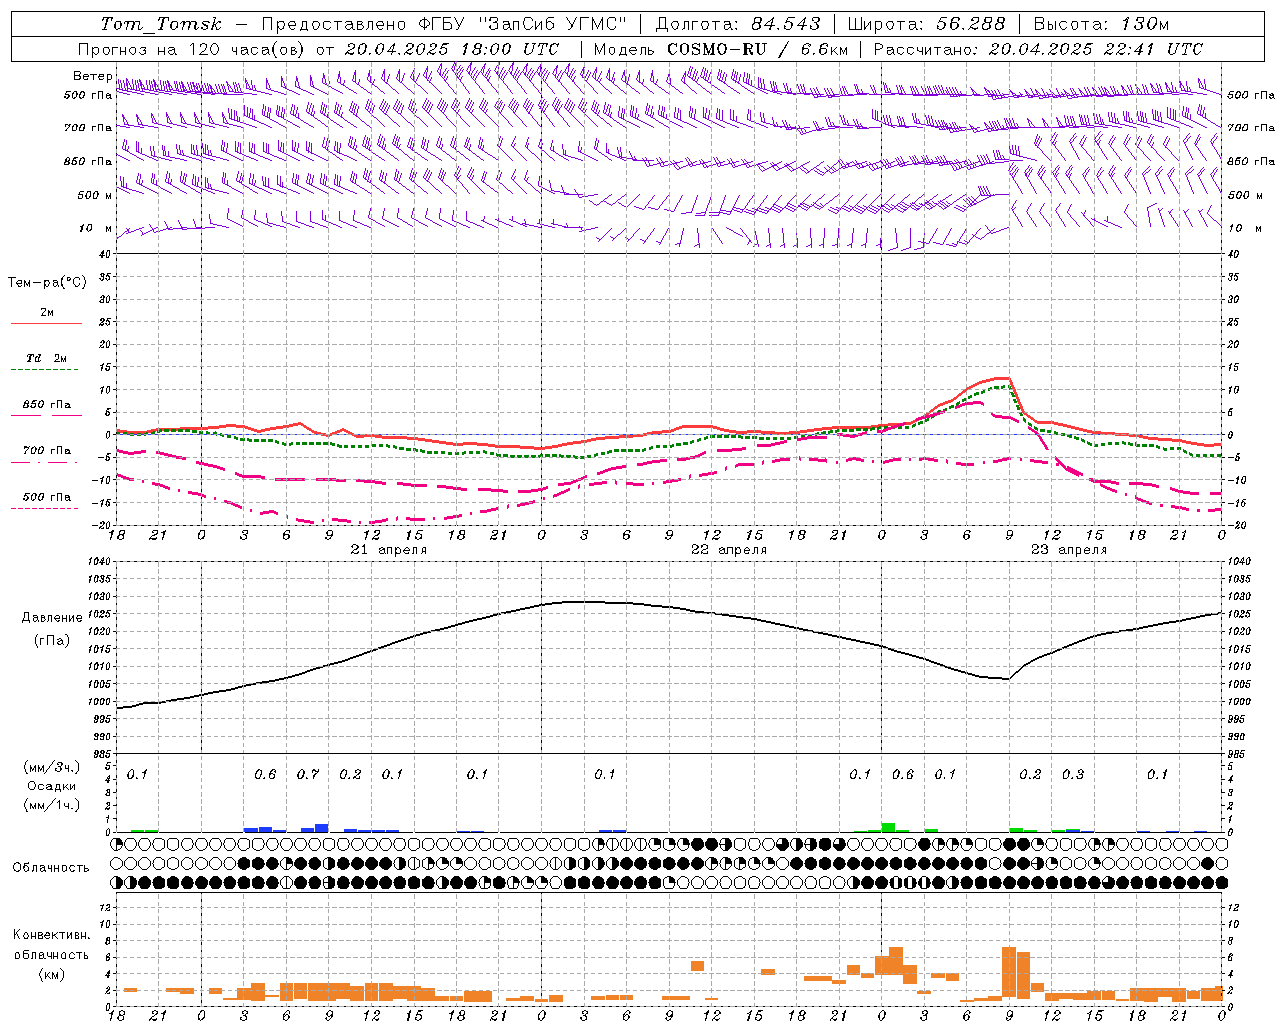Click the Высота: 130м value
Screen dimensions: 1280x1024
[1101, 24]
